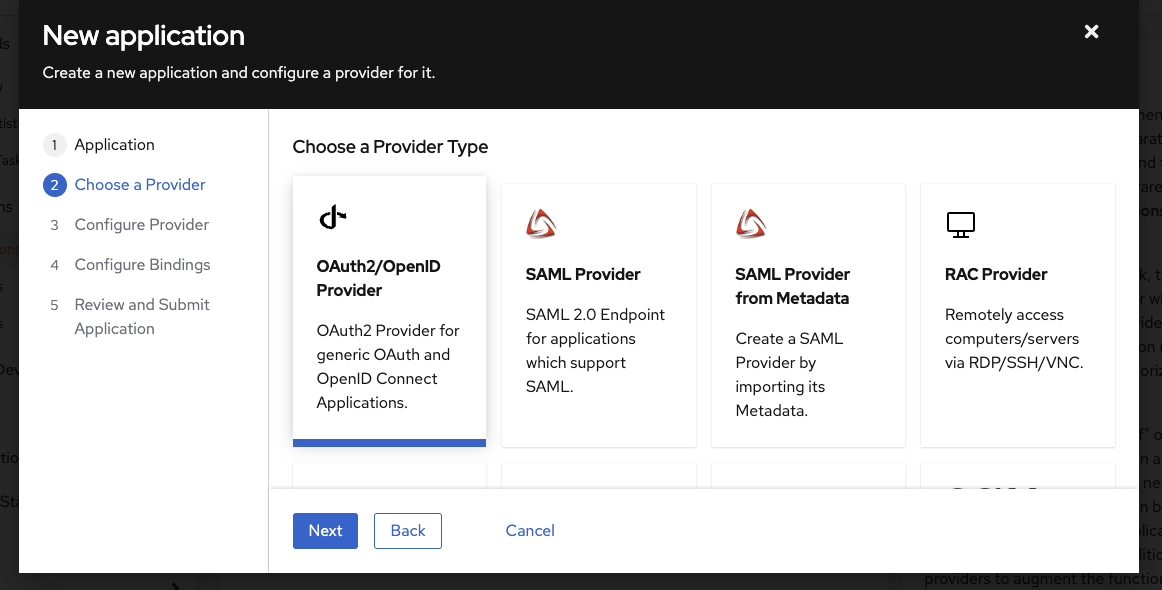
Task: Click the OpenID logo icon
Action: pyautogui.click(x=333, y=217)
